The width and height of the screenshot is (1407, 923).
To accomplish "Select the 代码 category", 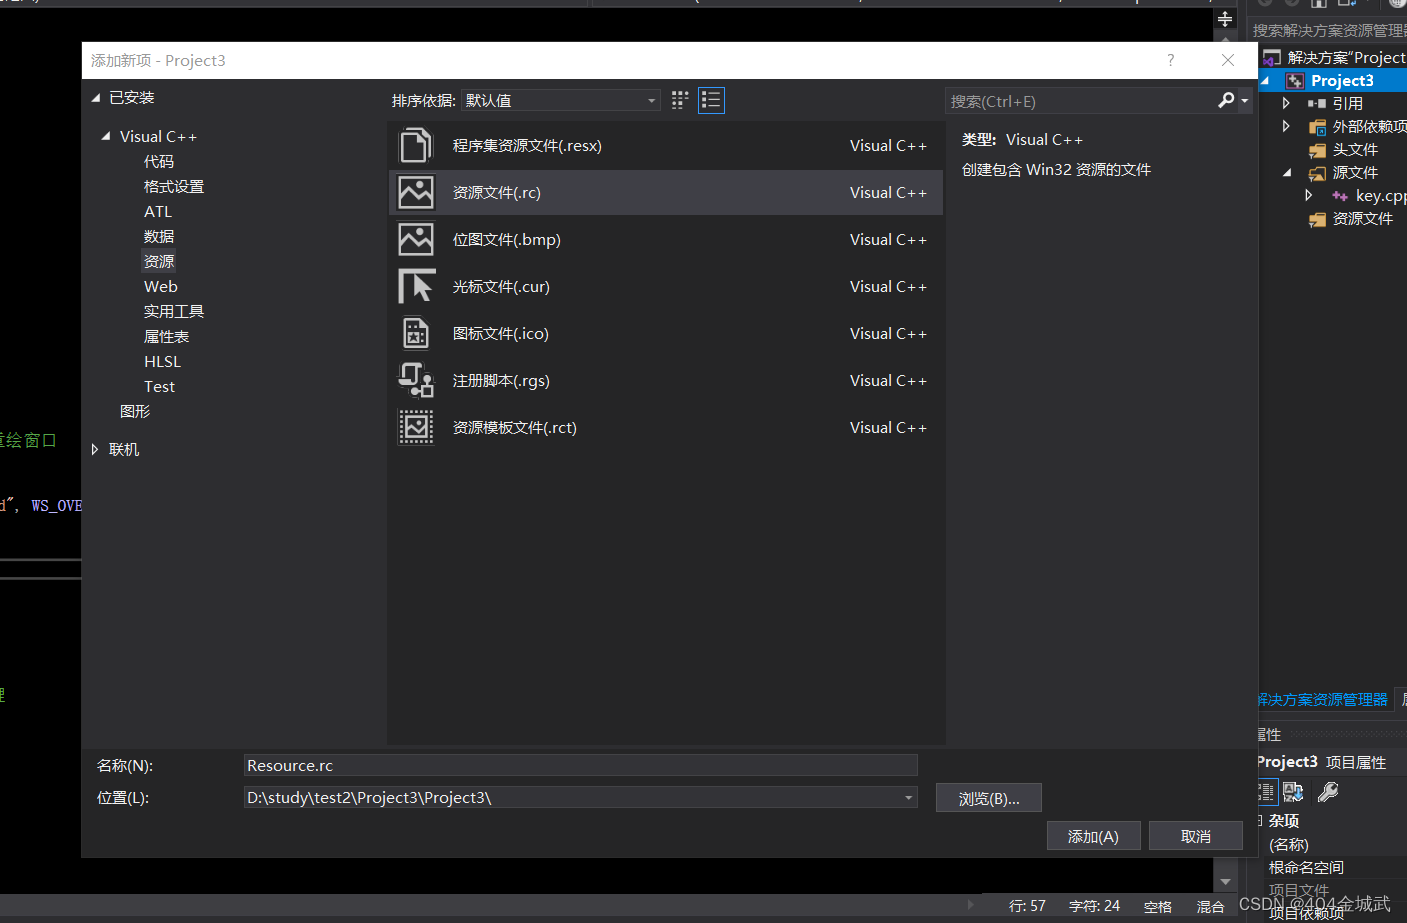I will coord(159,162).
